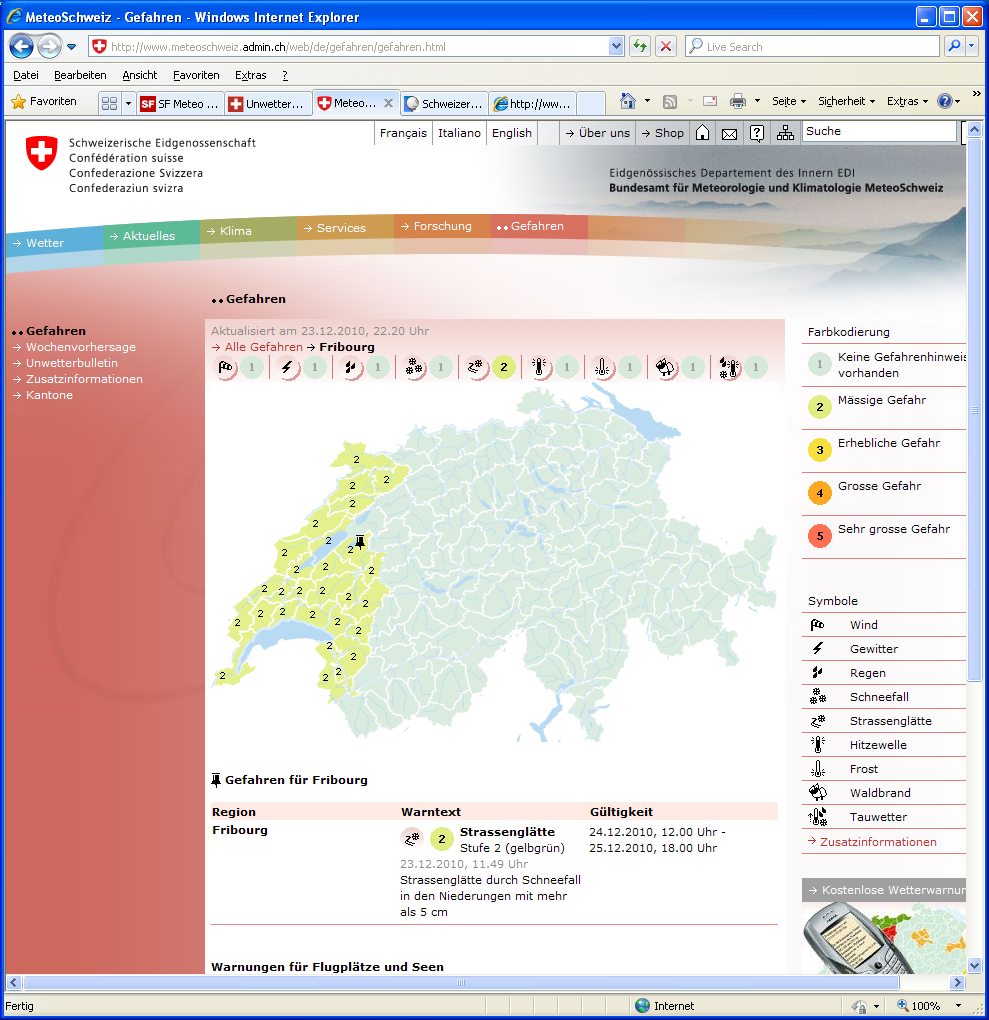The image size is (989, 1020).
Task: Click the Swiss coat of arms logo
Action: pyautogui.click(x=41, y=153)
